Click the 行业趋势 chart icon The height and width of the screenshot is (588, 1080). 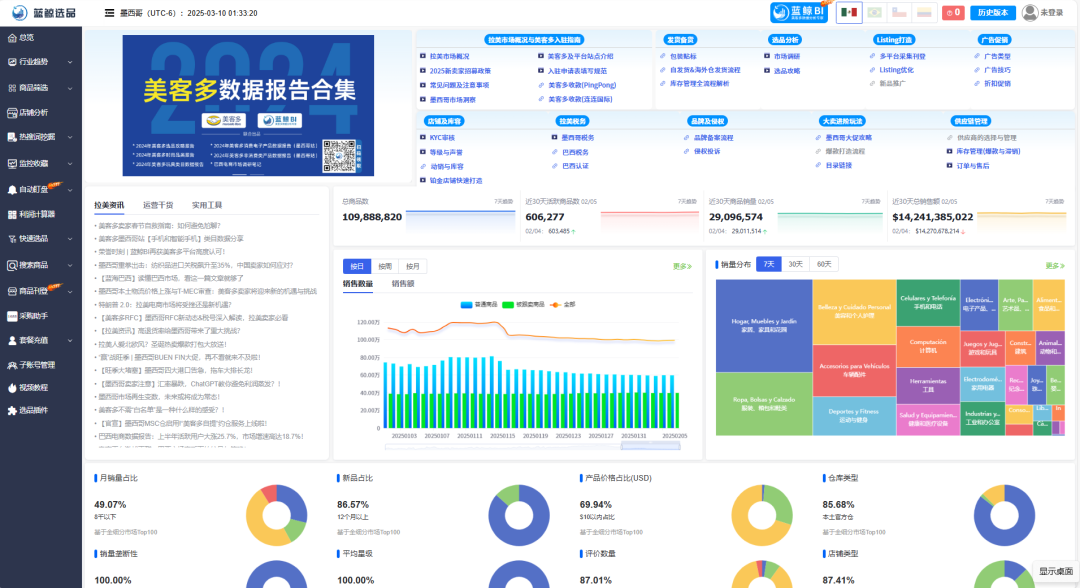tap(12, 62)
